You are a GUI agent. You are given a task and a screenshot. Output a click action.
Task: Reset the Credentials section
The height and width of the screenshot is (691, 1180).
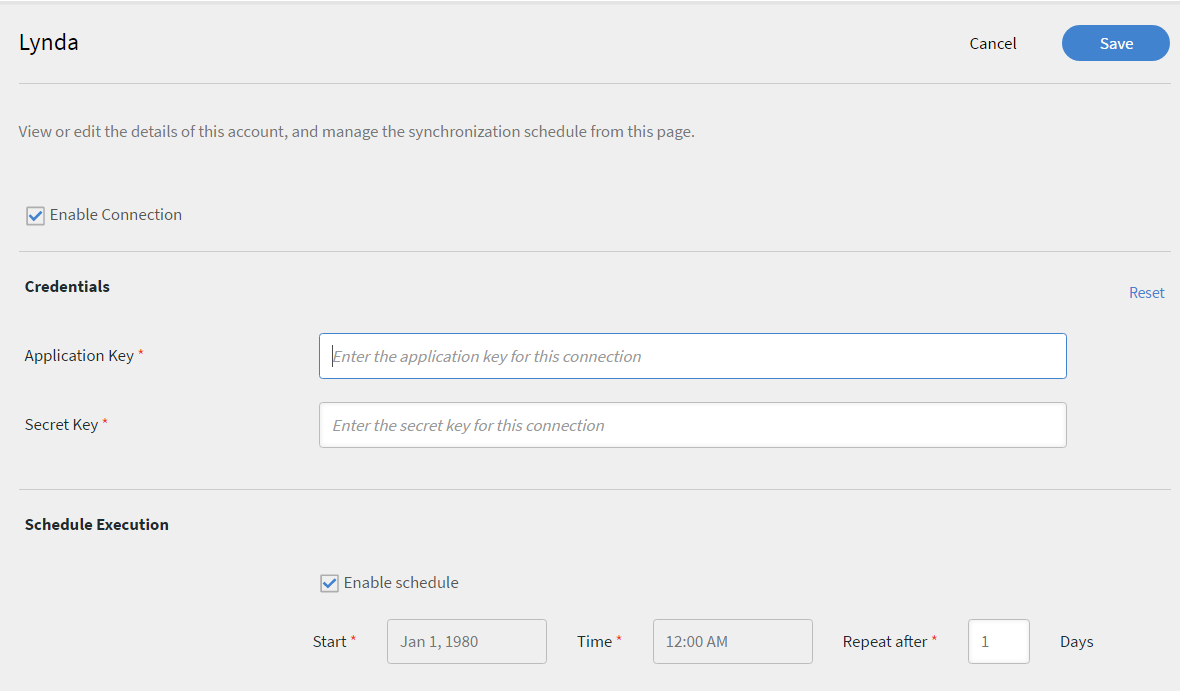click(1146, 292)
